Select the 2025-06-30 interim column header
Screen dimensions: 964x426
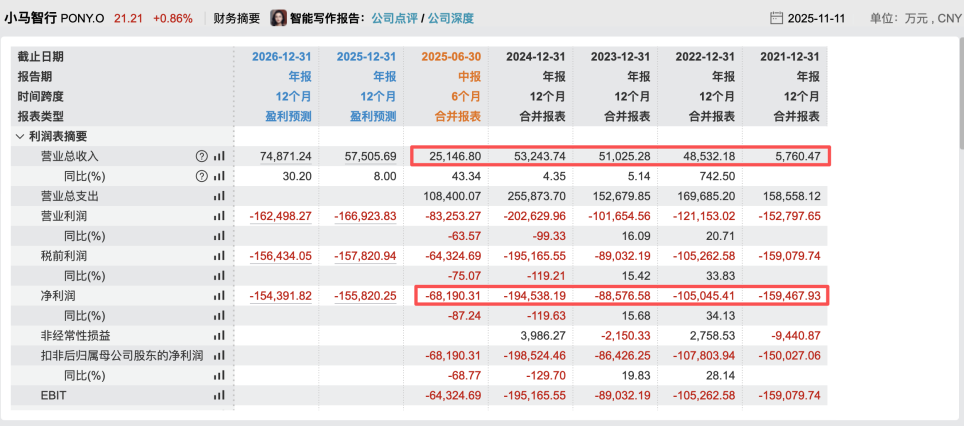(451, 57)
